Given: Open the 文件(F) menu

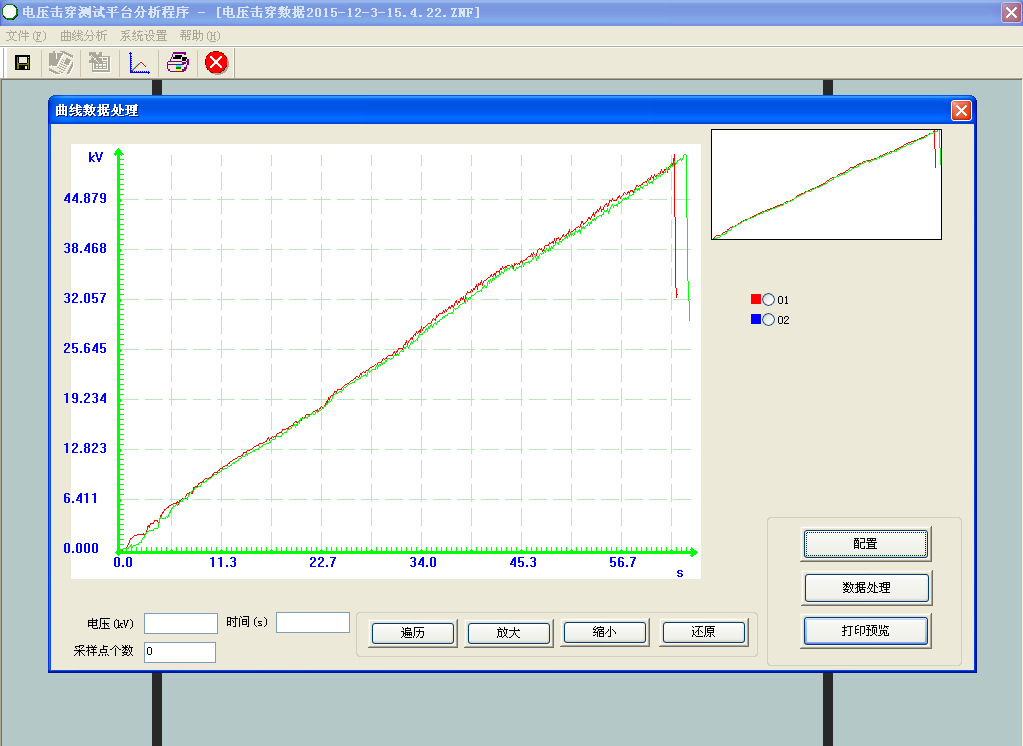Looking at the screenshot, I should (26, 36).
